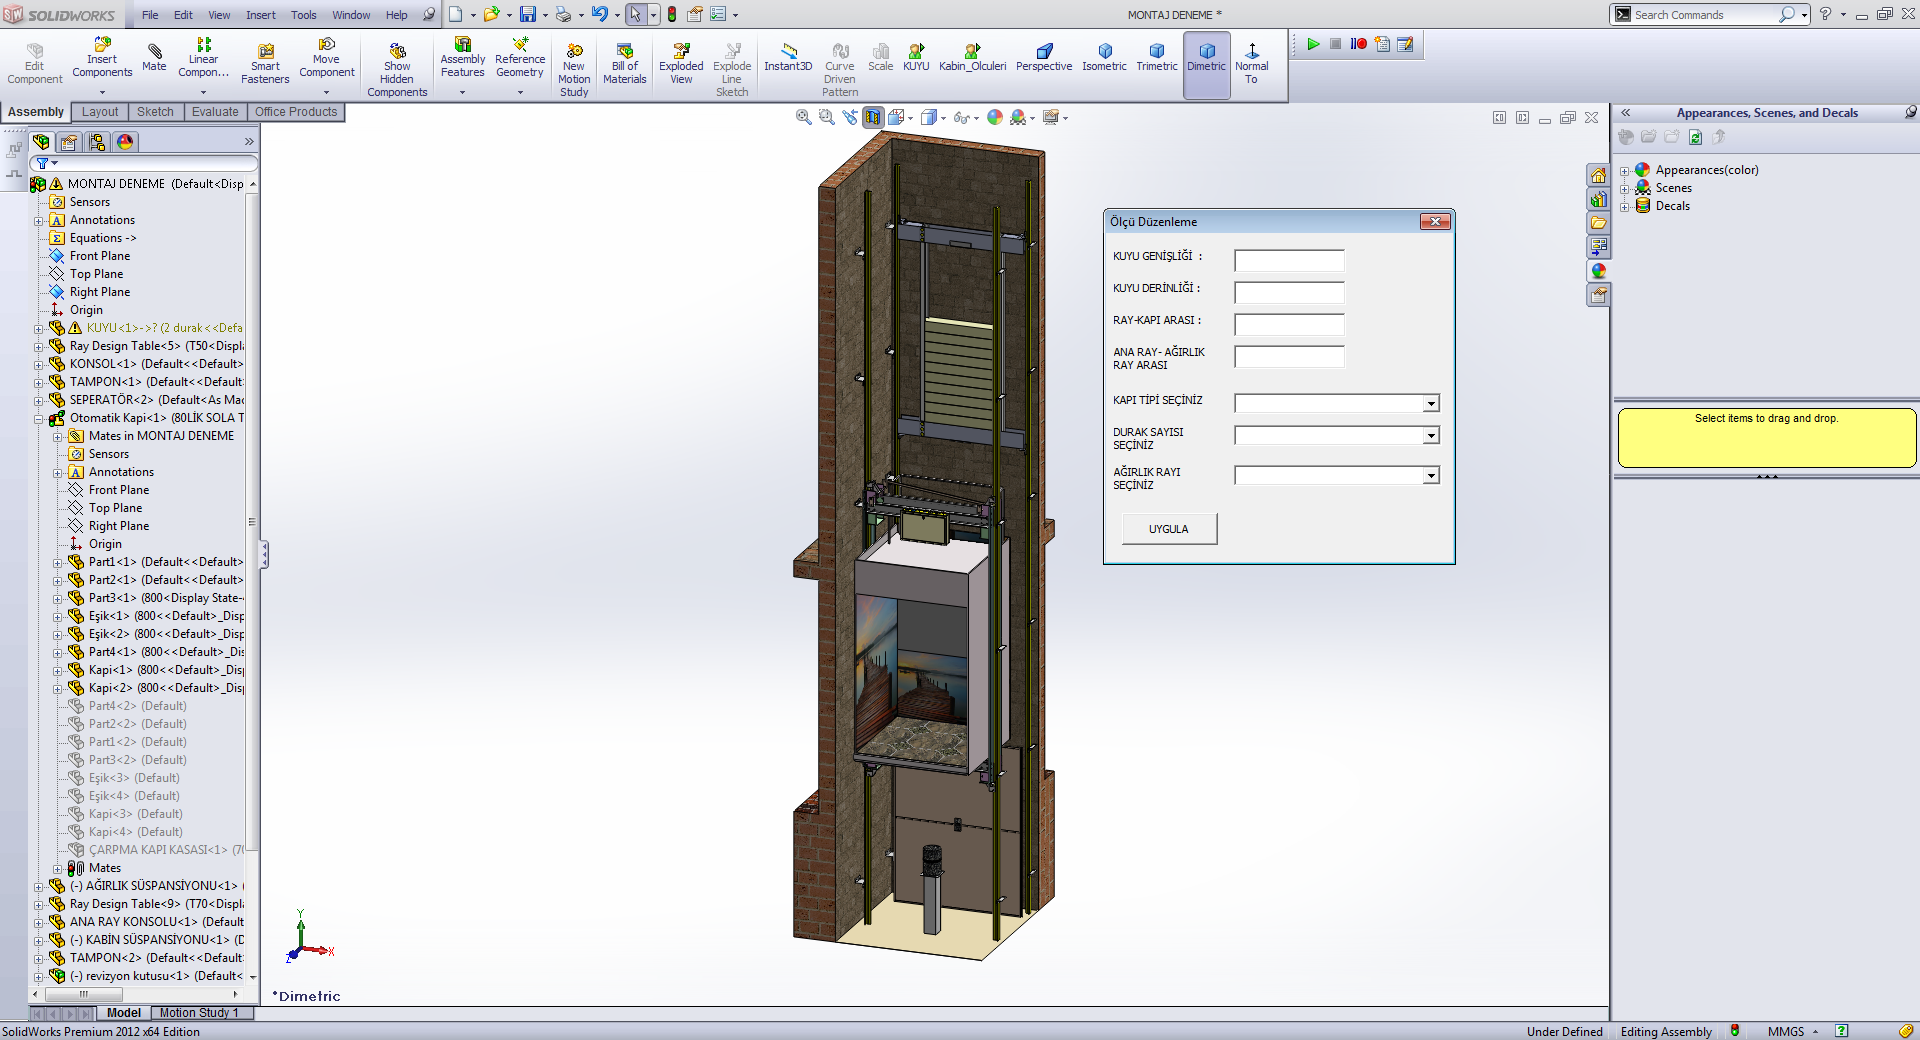Click the KUYU GENİŞLİĞİ input field
Viewport: 1920px width, 1040px height.
tap(1289, 261)
